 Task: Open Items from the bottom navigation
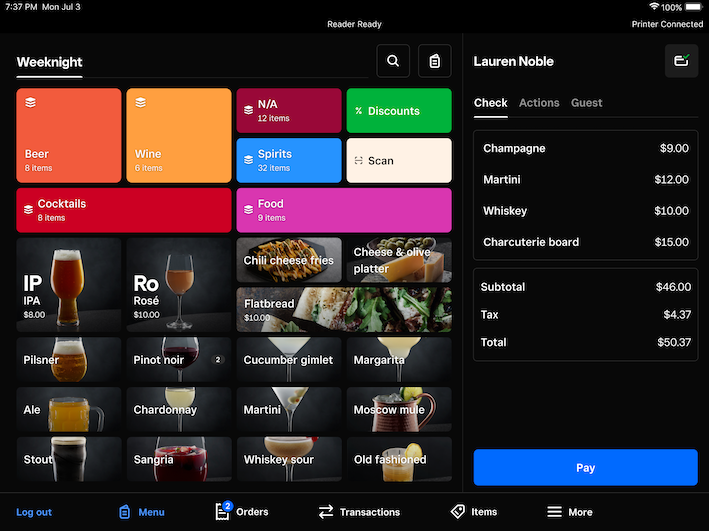(x=474, y=511)
